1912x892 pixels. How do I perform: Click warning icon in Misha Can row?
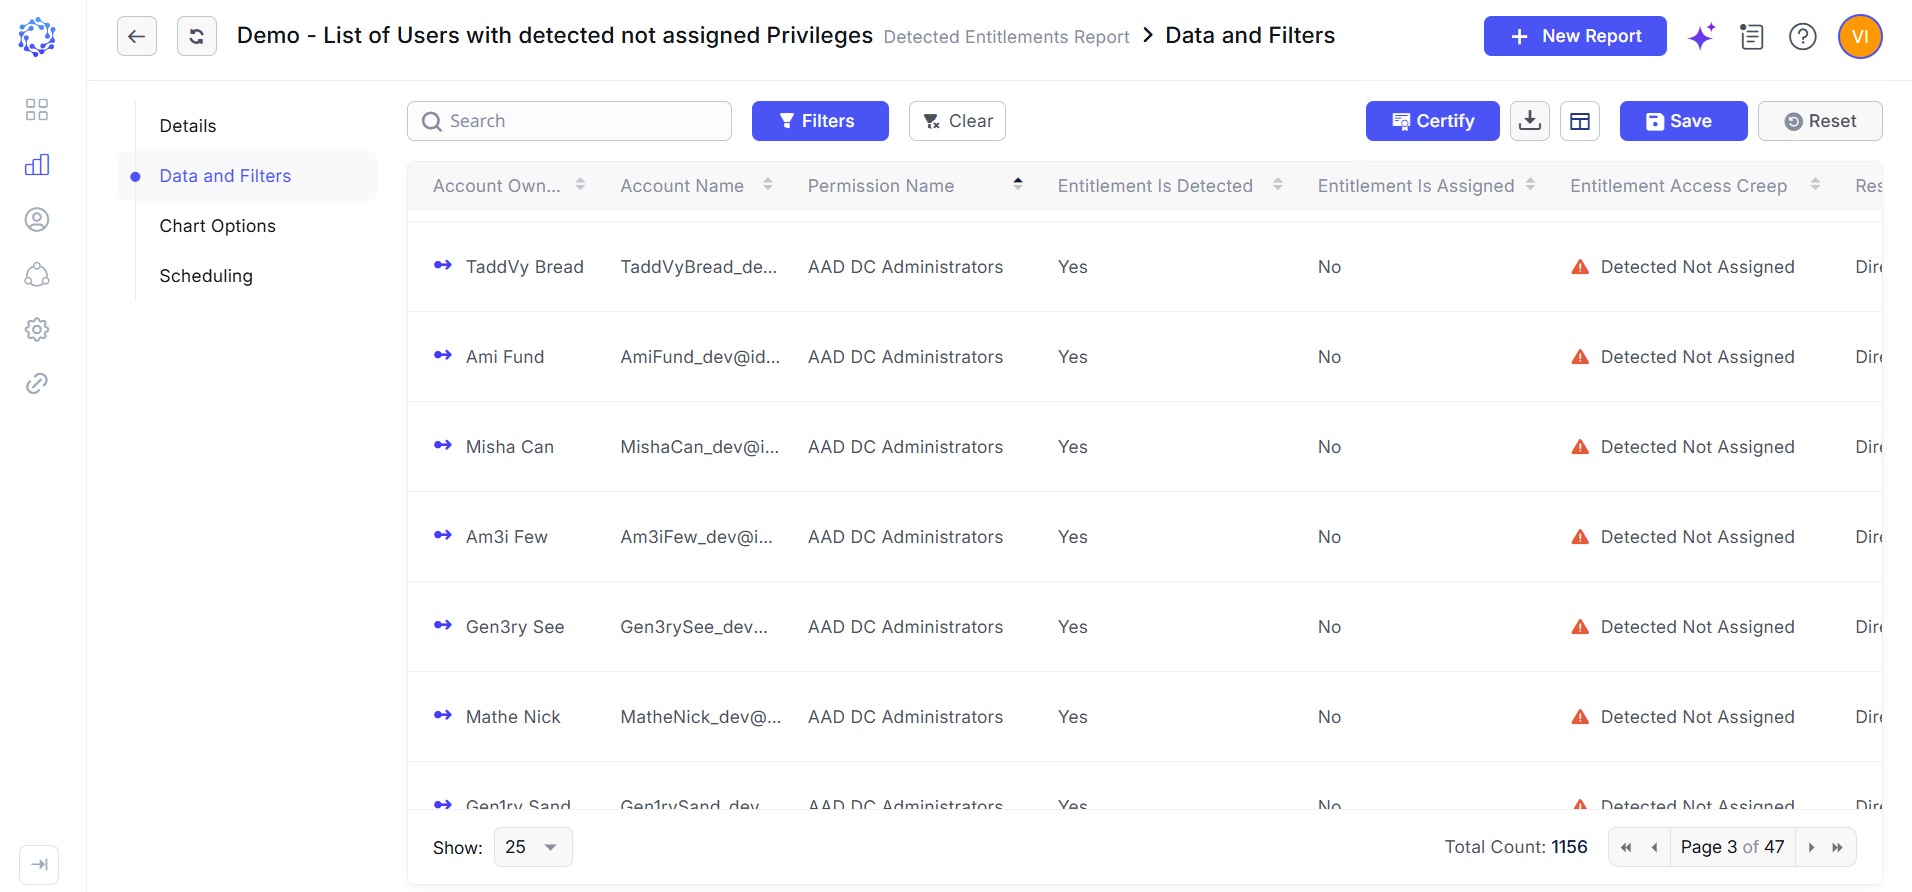[x=1580, y=447]
